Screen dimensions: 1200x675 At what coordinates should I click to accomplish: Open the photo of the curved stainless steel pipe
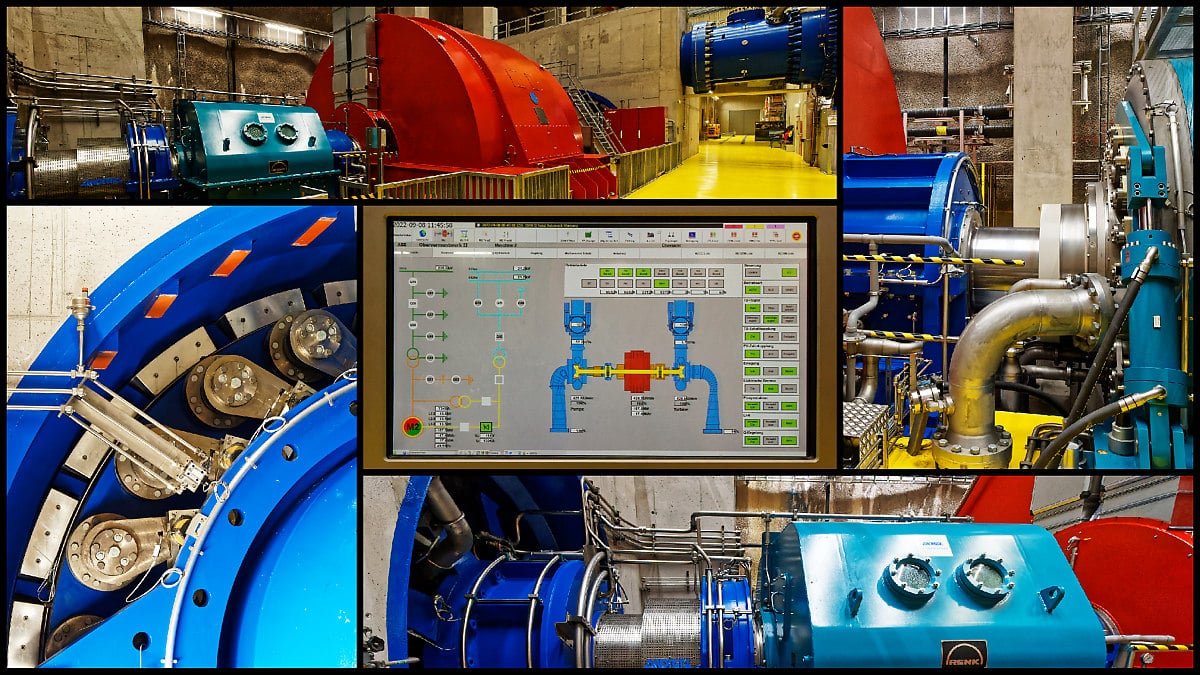[x=1018, y=238]
